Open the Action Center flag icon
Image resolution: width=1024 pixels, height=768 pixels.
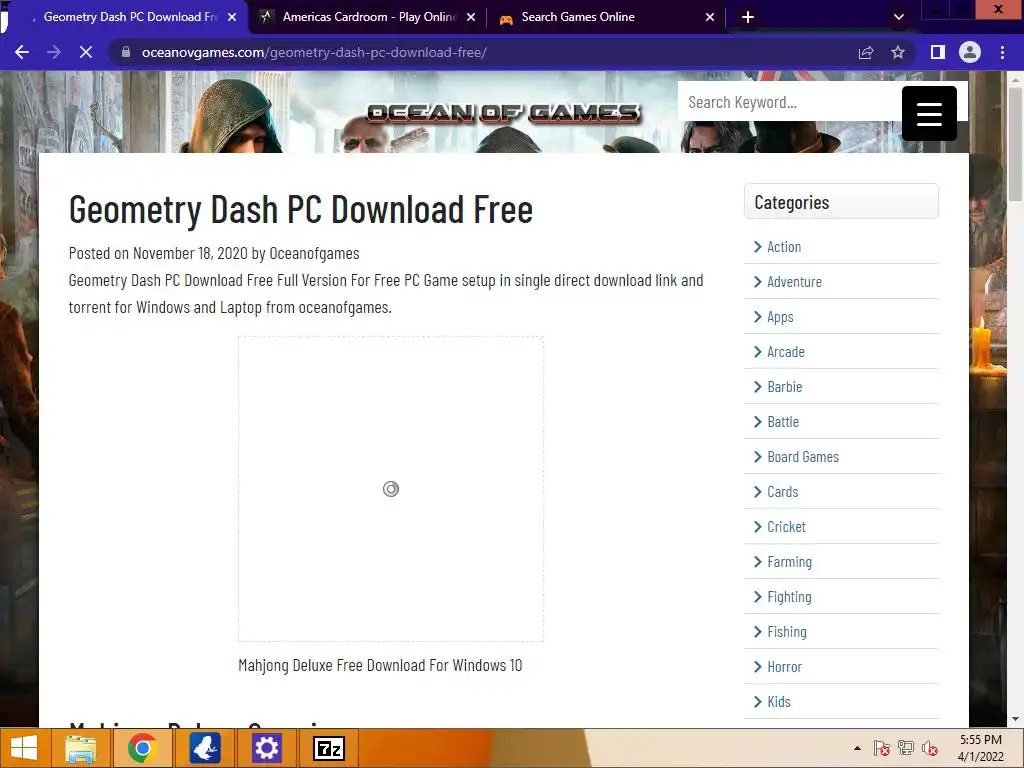[881, 748]
